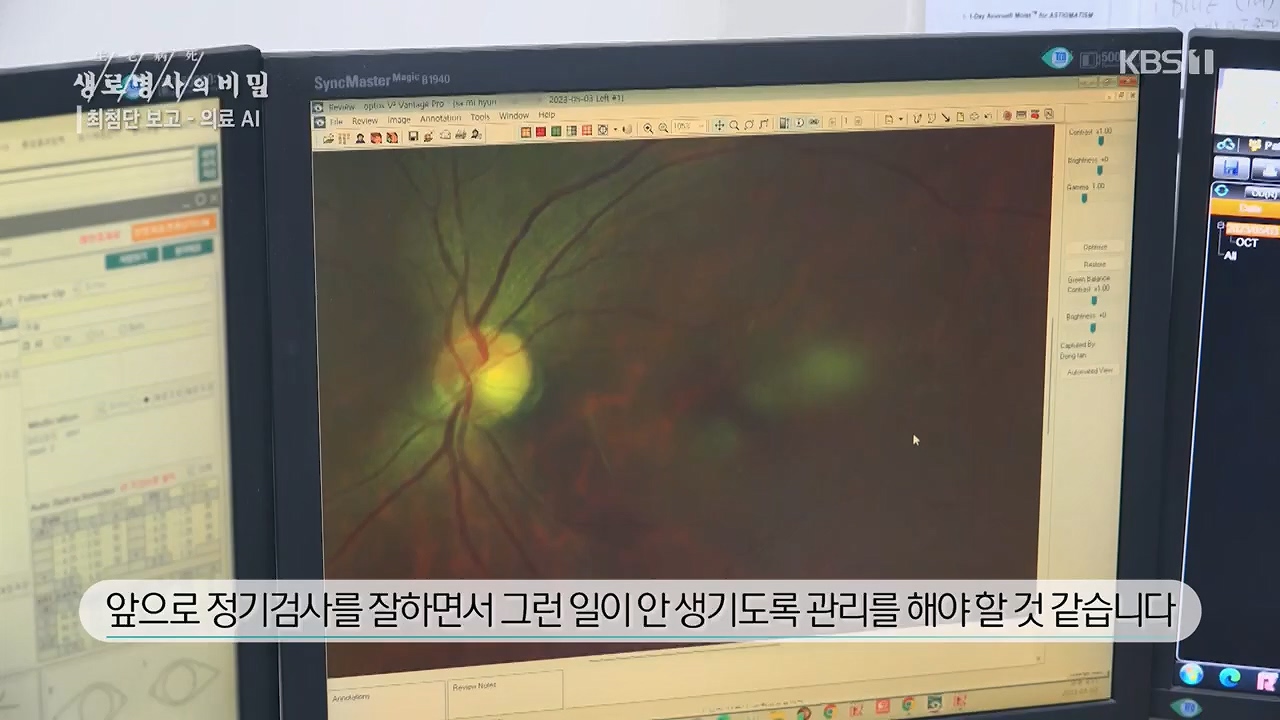Screen dimensions: 1280x720
Task: Click Edge icon on right monitor taskbar
Action: point(1230,678)
